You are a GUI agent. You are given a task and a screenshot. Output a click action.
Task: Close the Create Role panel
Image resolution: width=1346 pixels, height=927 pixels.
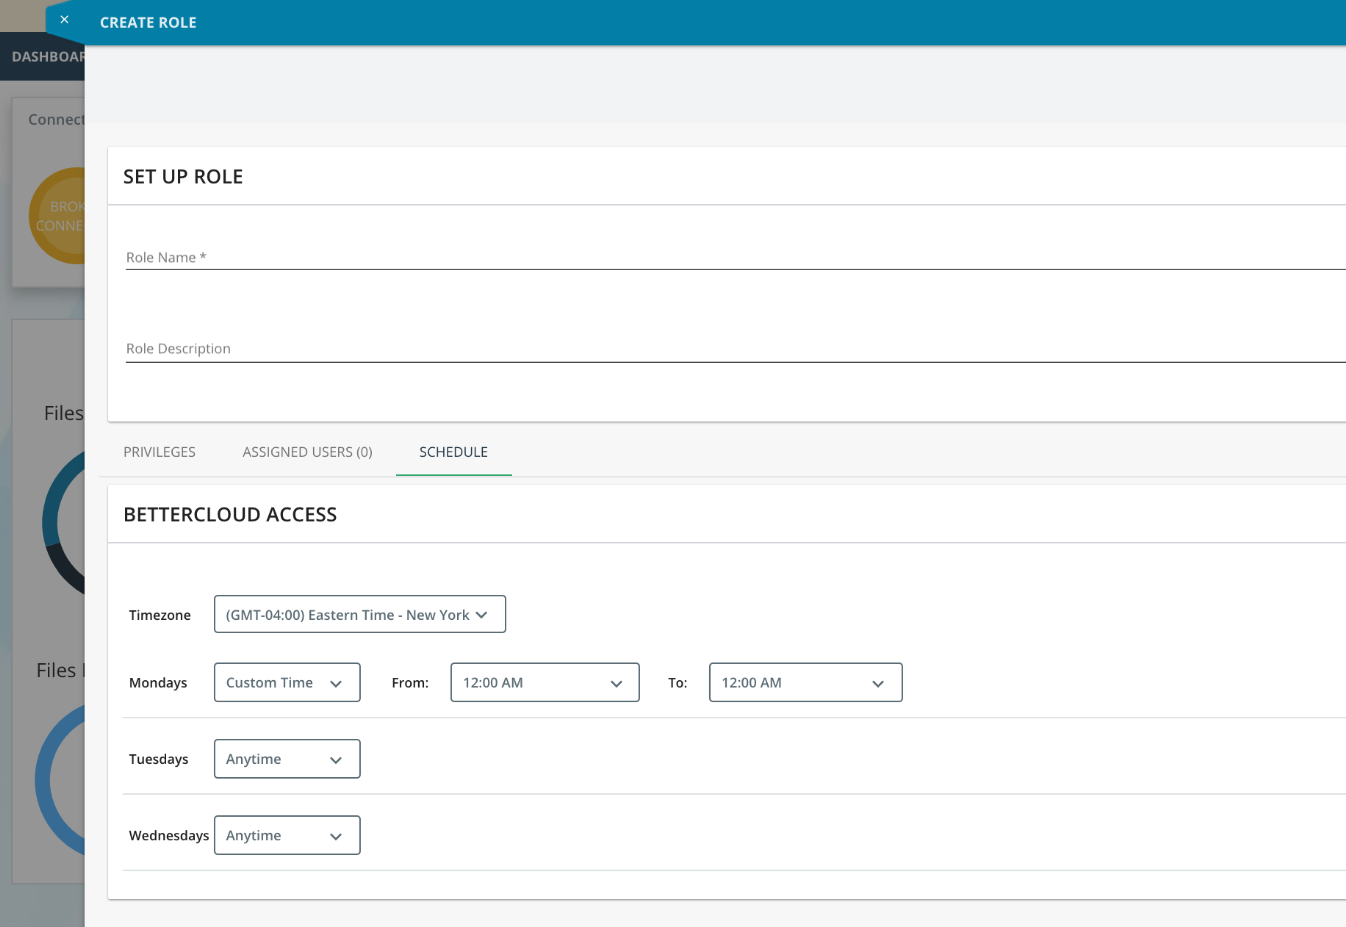64,20
